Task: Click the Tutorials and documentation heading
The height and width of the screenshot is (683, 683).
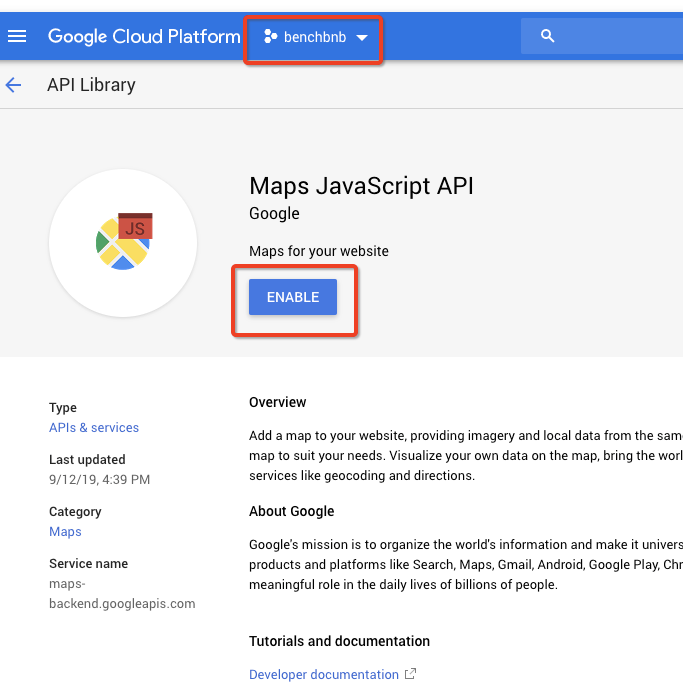Action: [x=339, y=641]
